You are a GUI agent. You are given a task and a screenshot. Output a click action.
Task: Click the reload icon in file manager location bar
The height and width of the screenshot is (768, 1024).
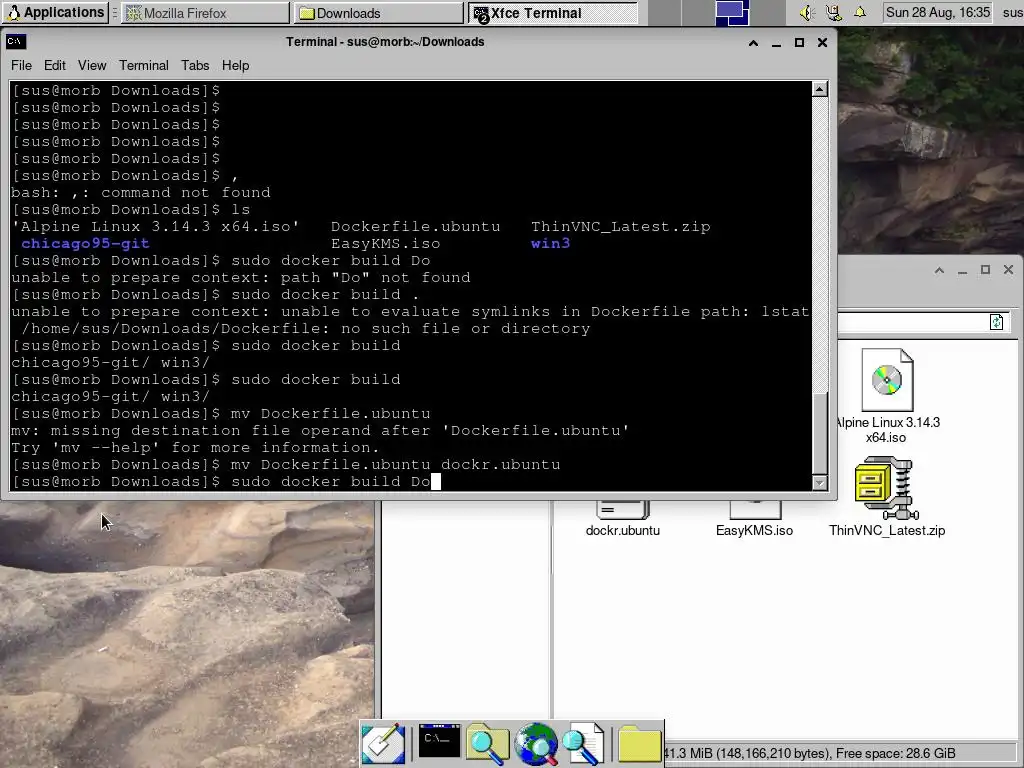(x=996, y=322)
